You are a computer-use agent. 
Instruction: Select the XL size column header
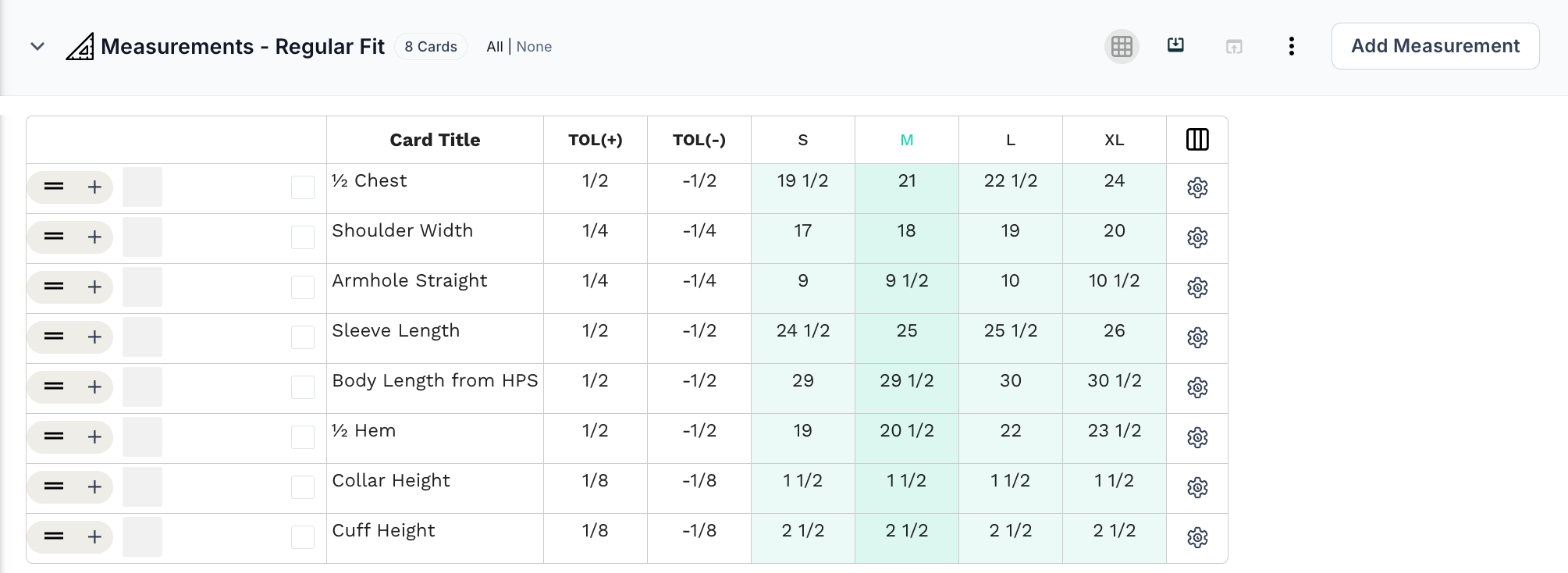pos(1114,140)
